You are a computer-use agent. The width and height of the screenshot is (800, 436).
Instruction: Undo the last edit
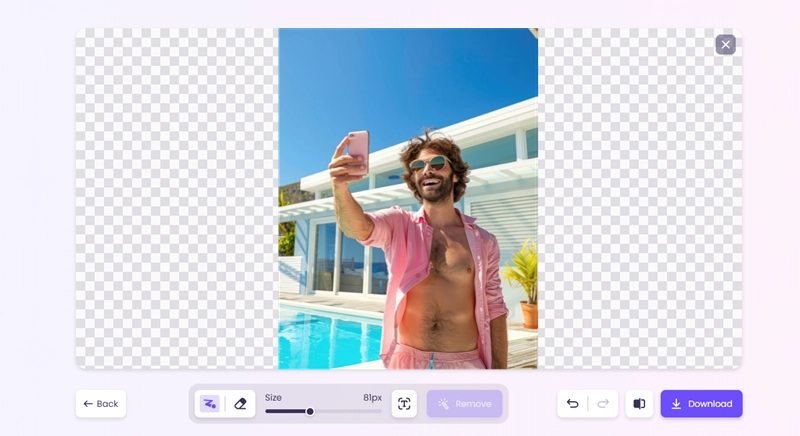point(572,404)
